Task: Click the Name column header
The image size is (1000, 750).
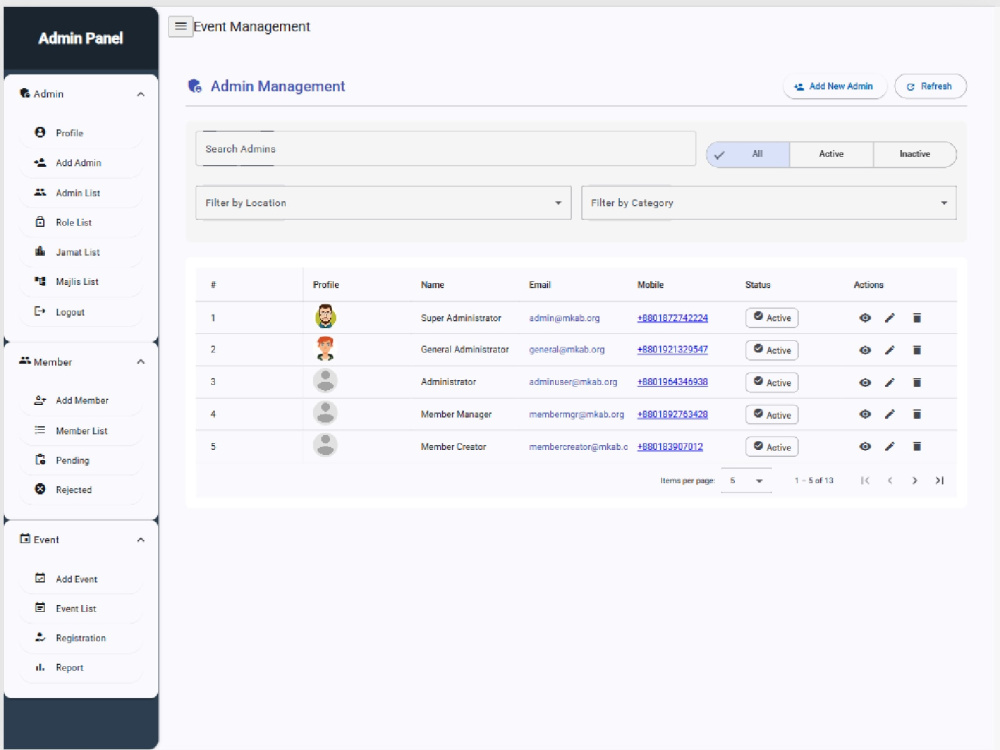Action: coord(432,285)
